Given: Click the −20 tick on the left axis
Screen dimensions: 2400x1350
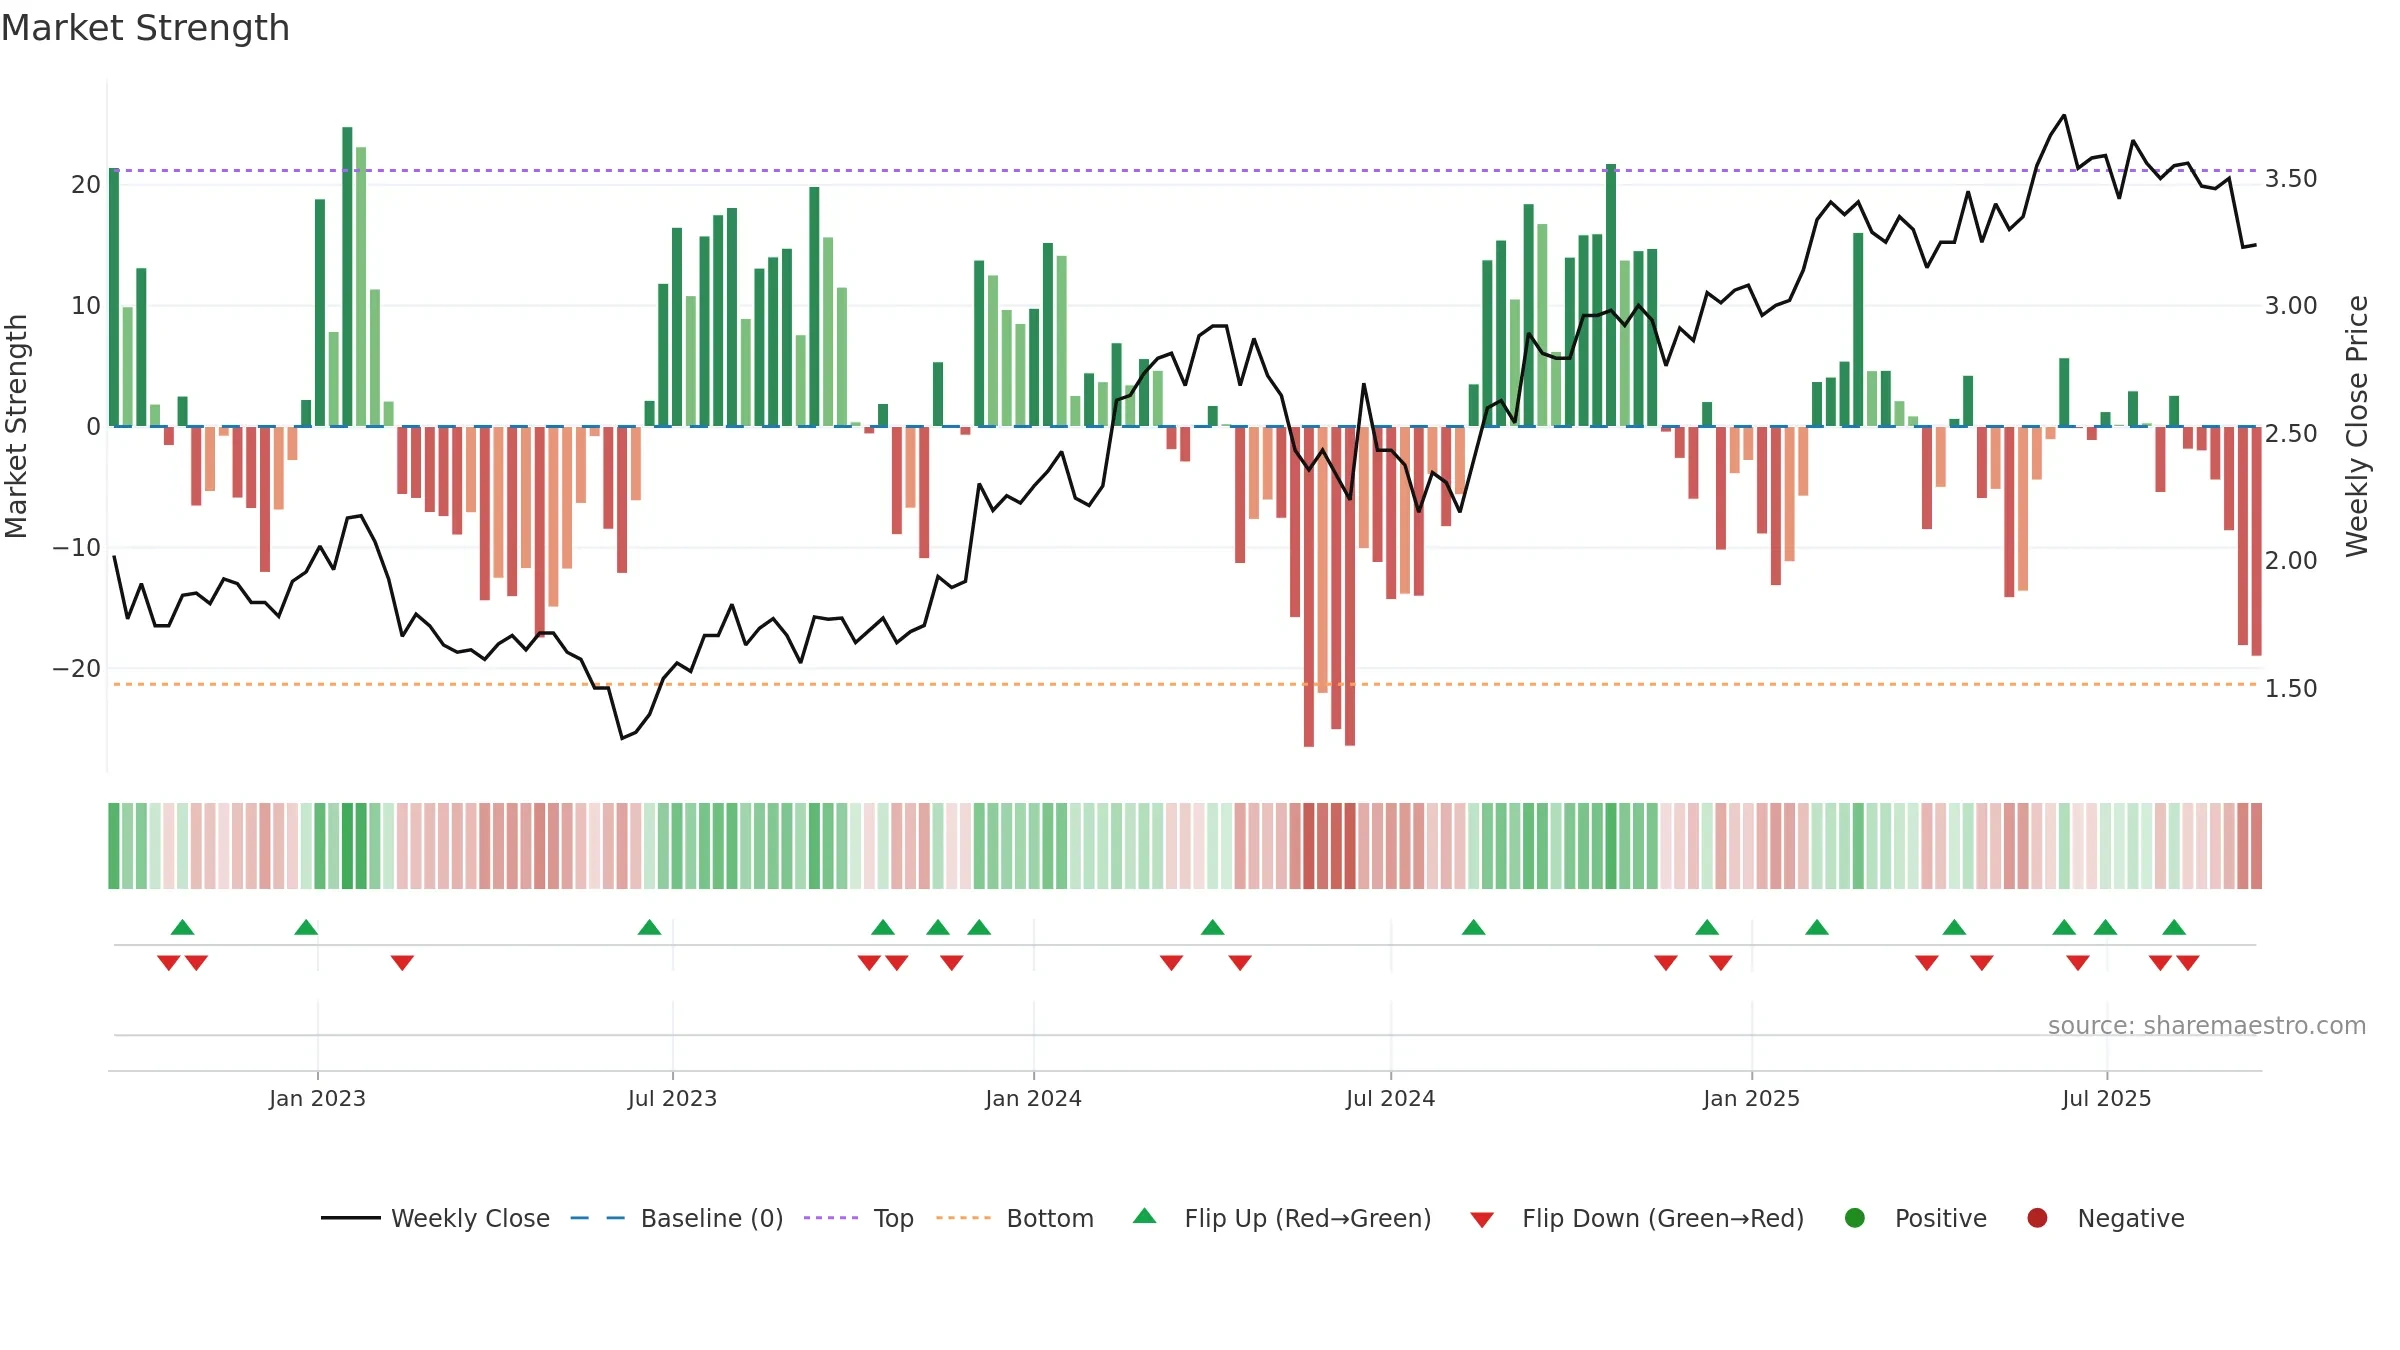Looking at the screenshot, I should pos(77,668).
